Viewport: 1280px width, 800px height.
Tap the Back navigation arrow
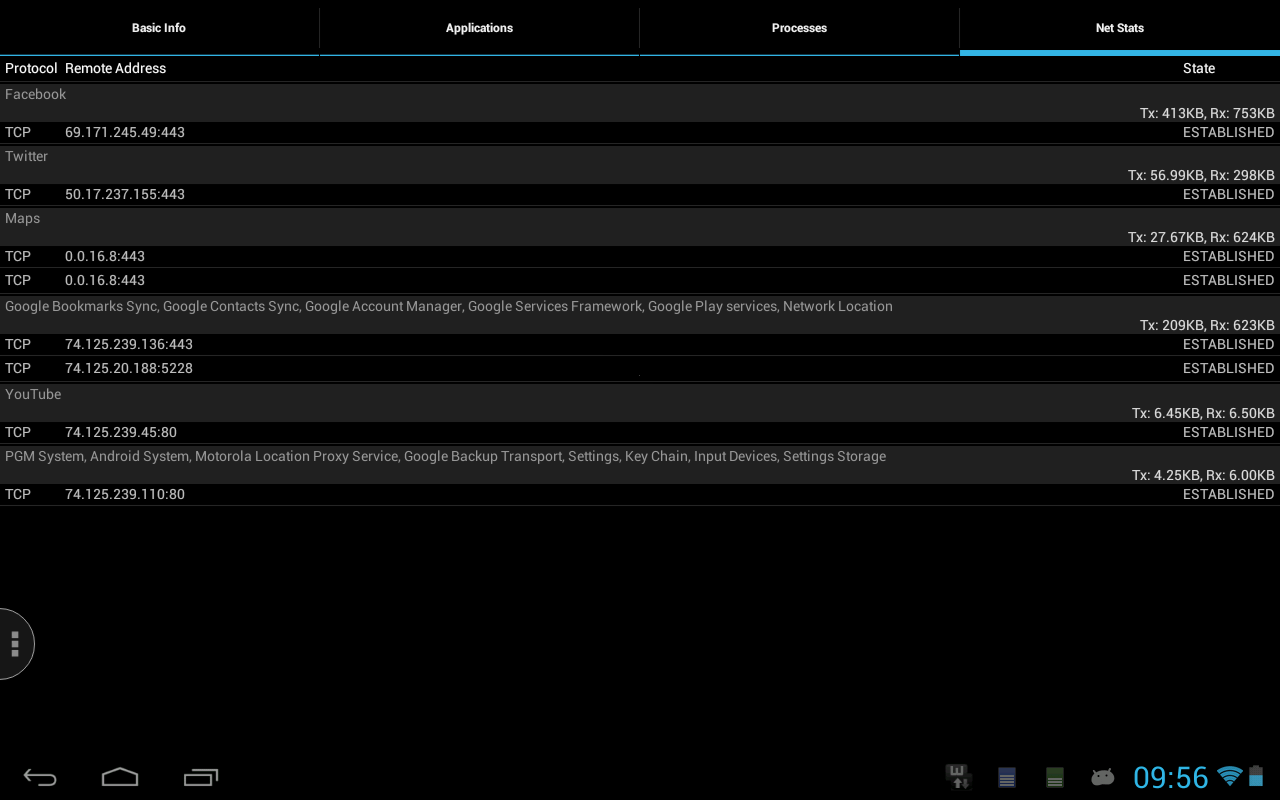(x=39, y=776)
